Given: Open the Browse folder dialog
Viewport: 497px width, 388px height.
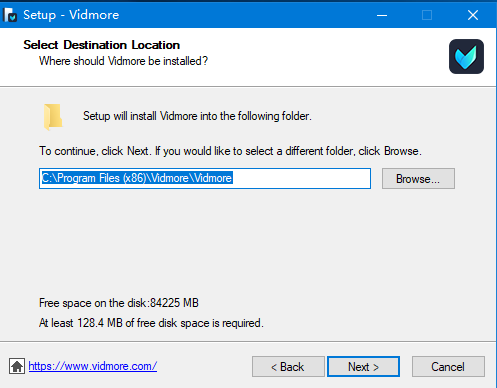Looking at the screenshot, I should tap(418, 179).
